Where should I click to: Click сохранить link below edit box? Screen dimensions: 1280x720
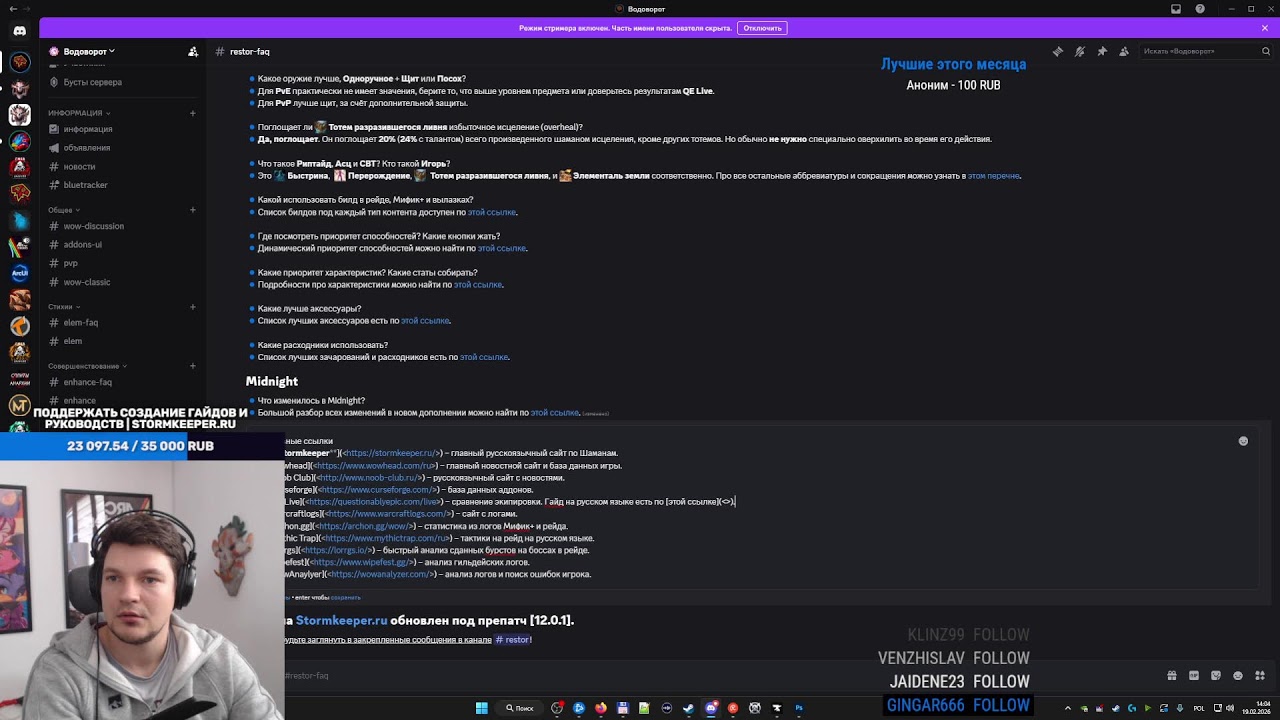[345, 597]
